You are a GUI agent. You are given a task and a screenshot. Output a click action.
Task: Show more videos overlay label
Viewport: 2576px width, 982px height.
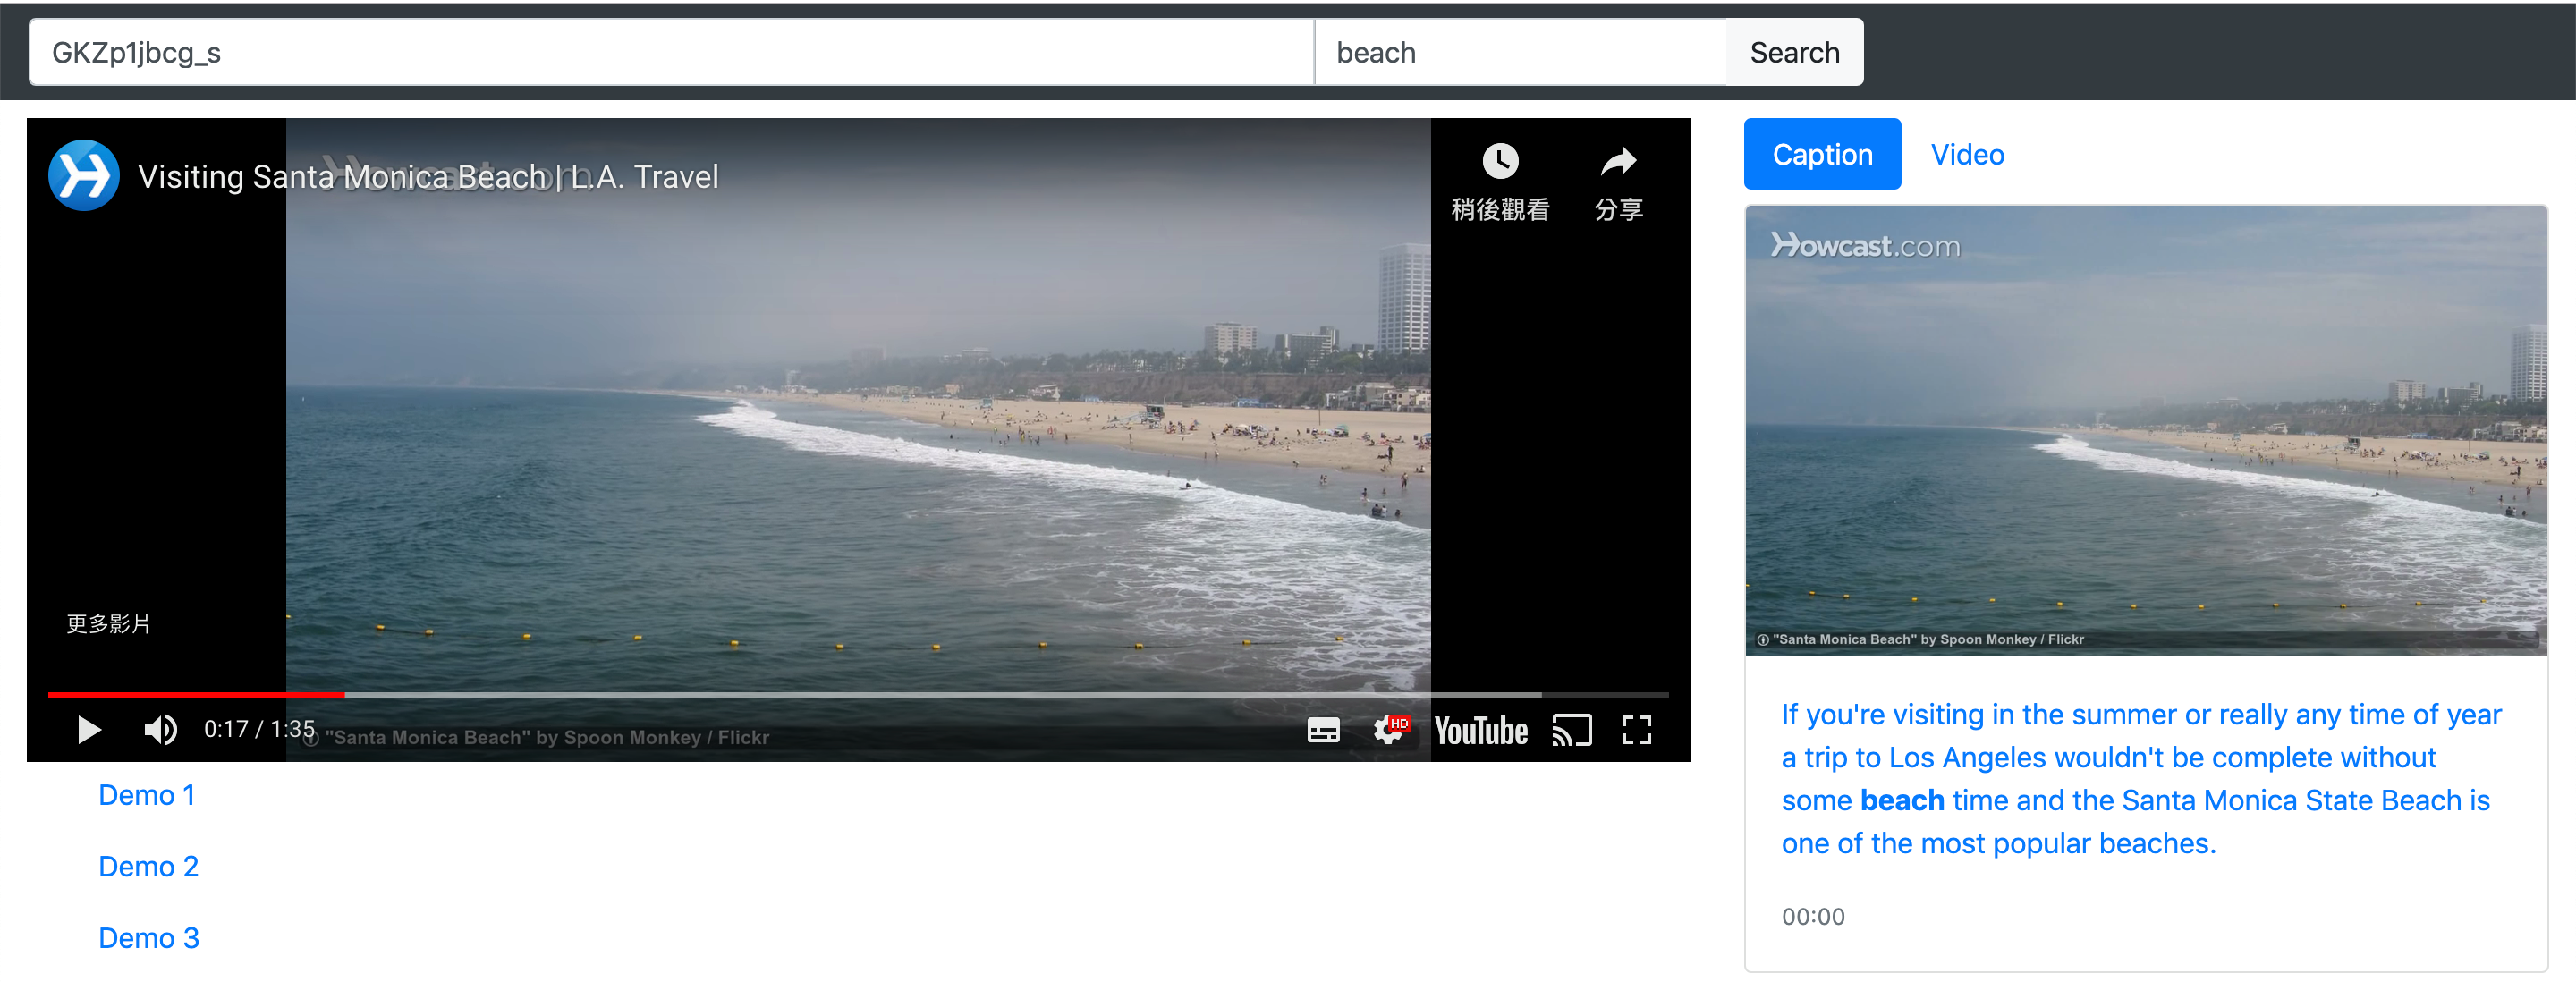click(x=108, y=624)
